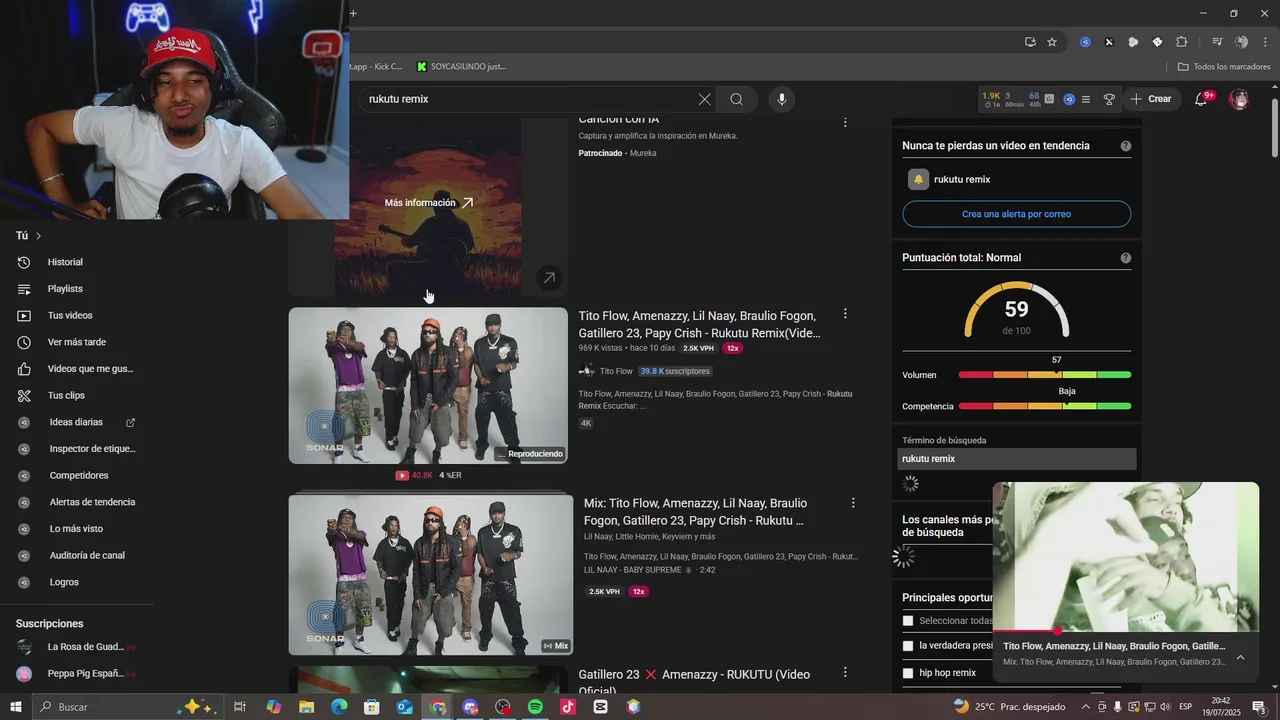Image resolution: width=1280 pixels, height=720 pixels.
Task: Open the SOYCASILINDO bookmark
Action: coord(462,66)
